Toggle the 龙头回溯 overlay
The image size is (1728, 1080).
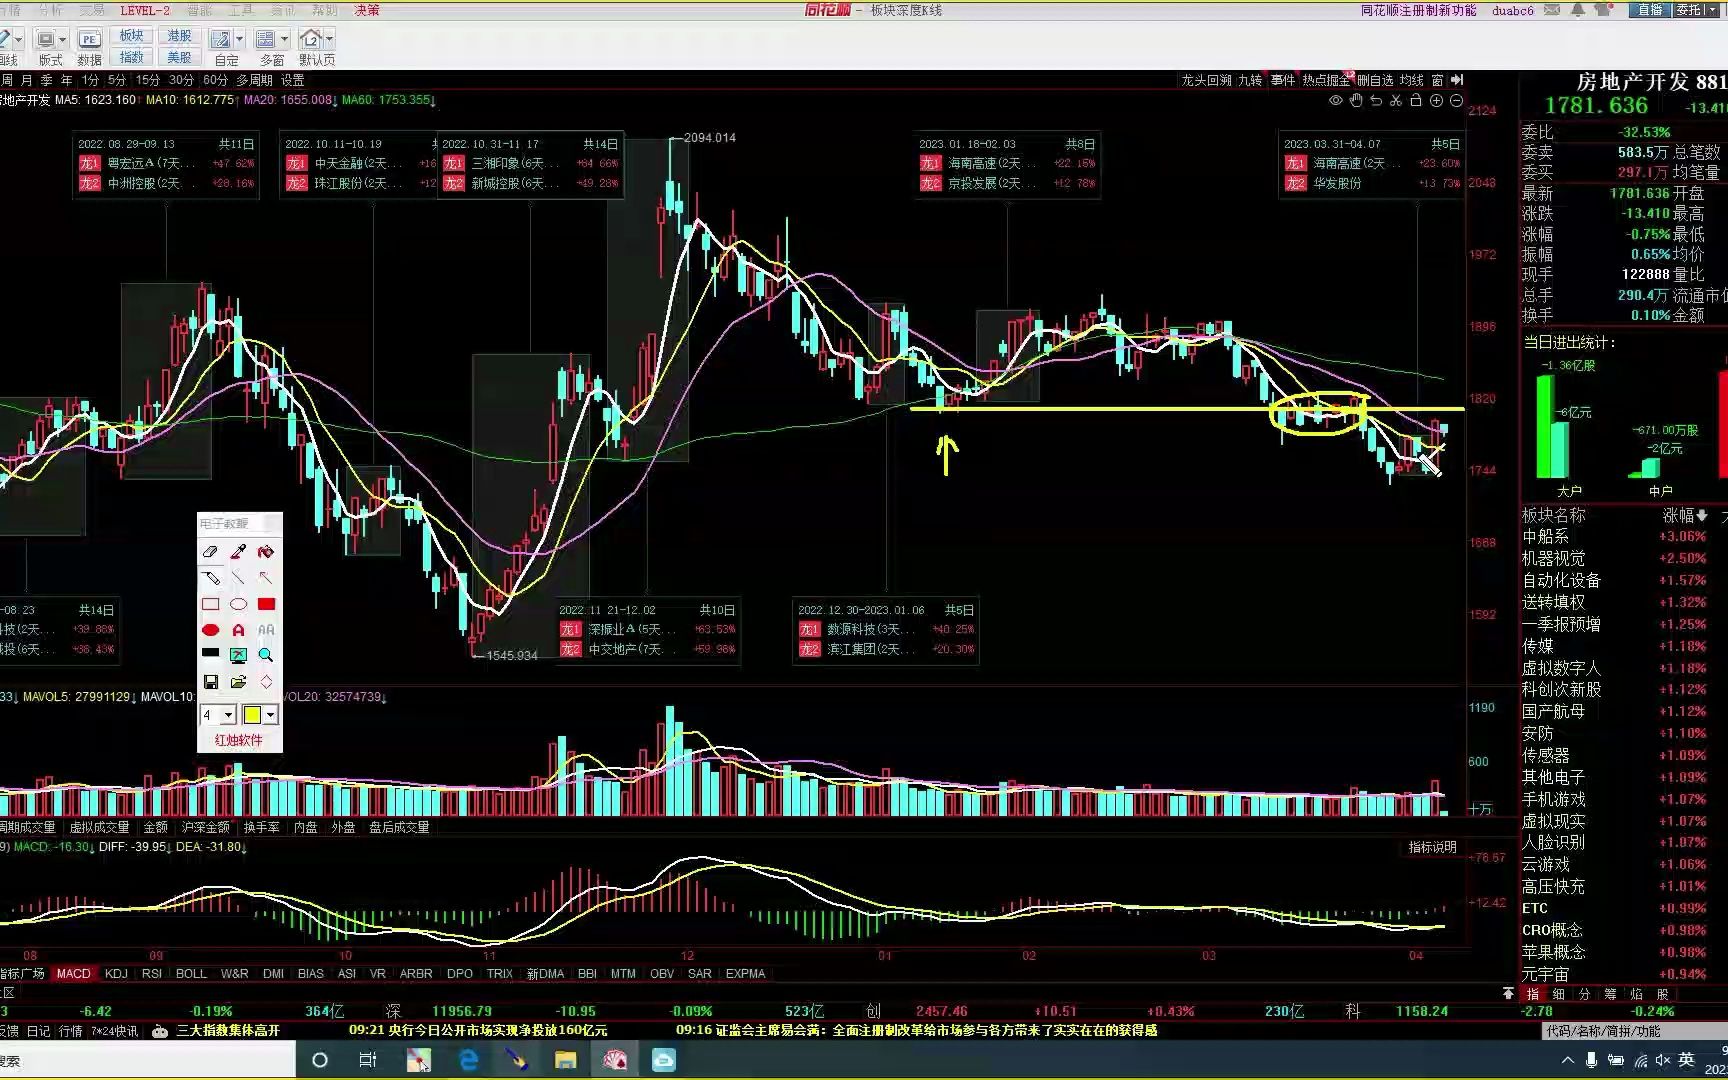click(1206, 80)
